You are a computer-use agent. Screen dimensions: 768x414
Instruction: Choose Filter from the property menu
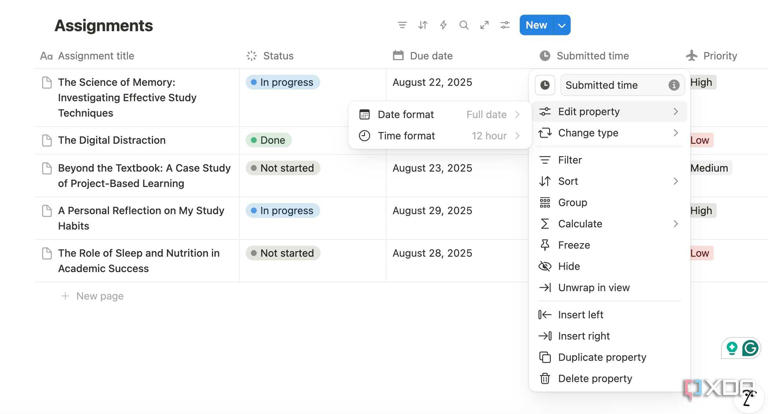point(609,160)
